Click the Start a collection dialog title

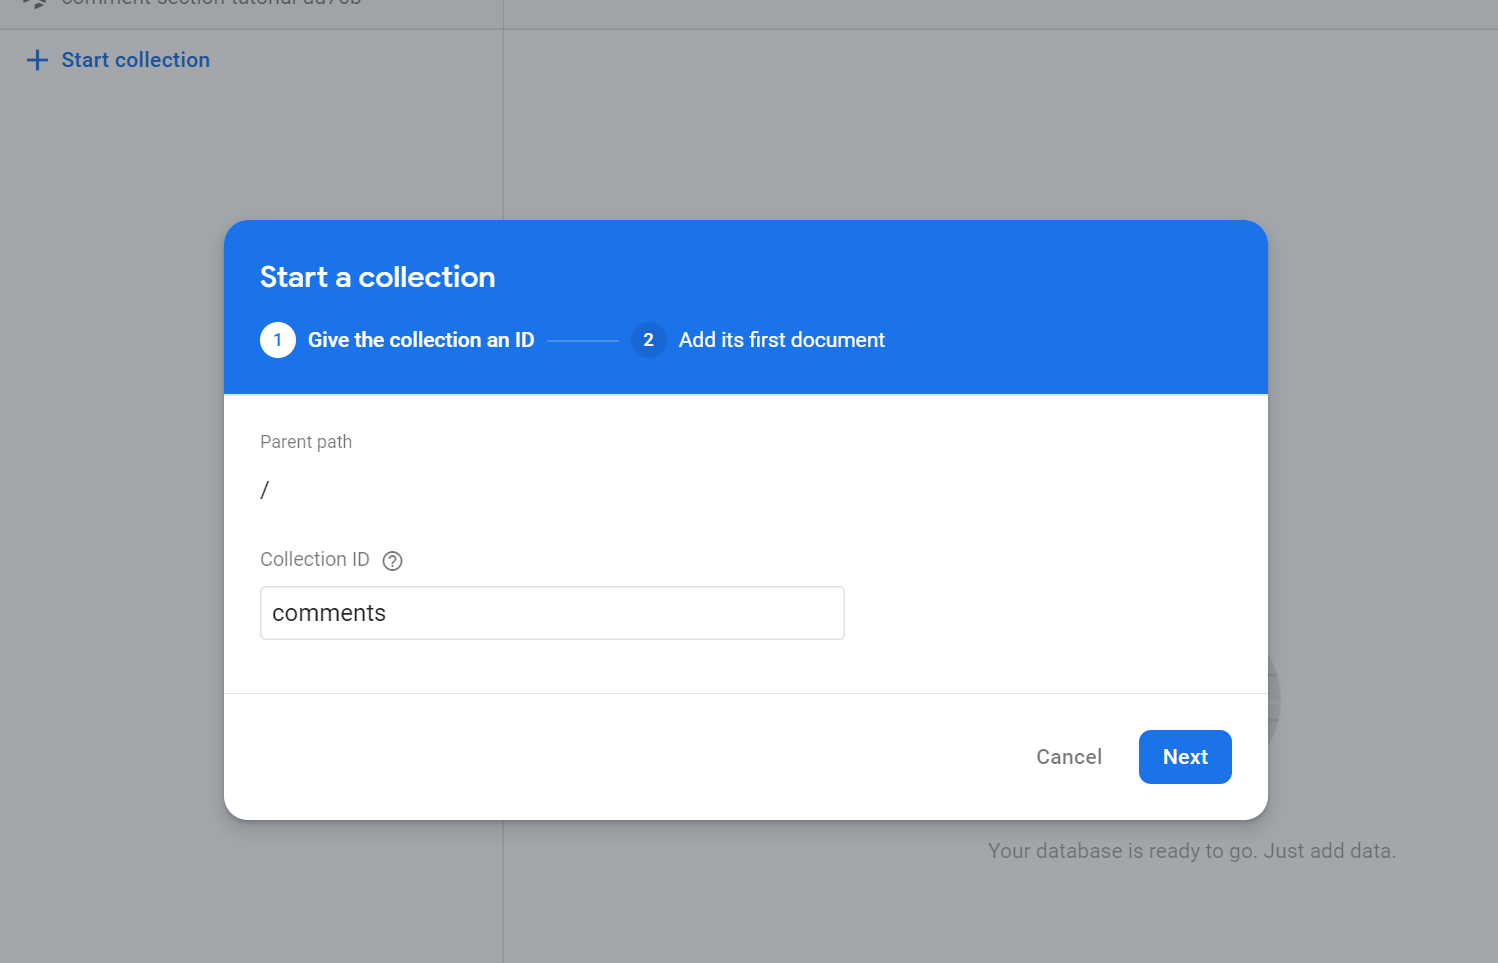378,277
